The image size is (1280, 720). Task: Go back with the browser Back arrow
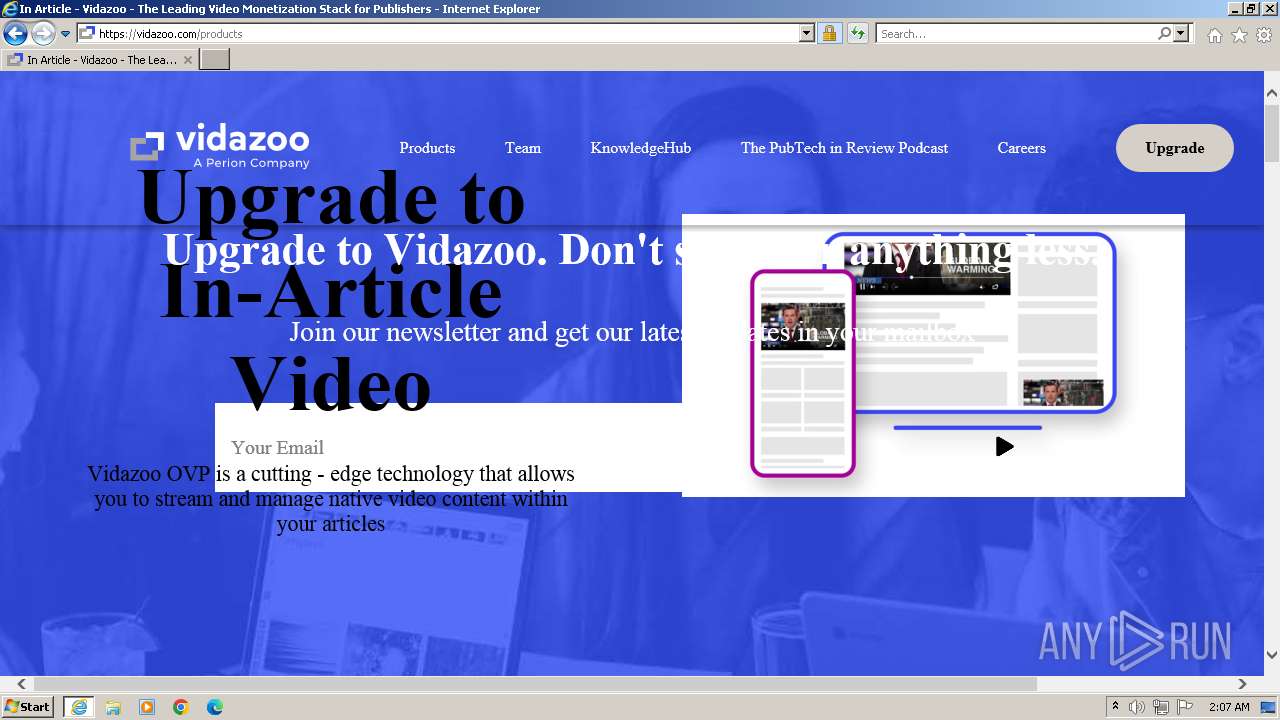tap(15, 34)
